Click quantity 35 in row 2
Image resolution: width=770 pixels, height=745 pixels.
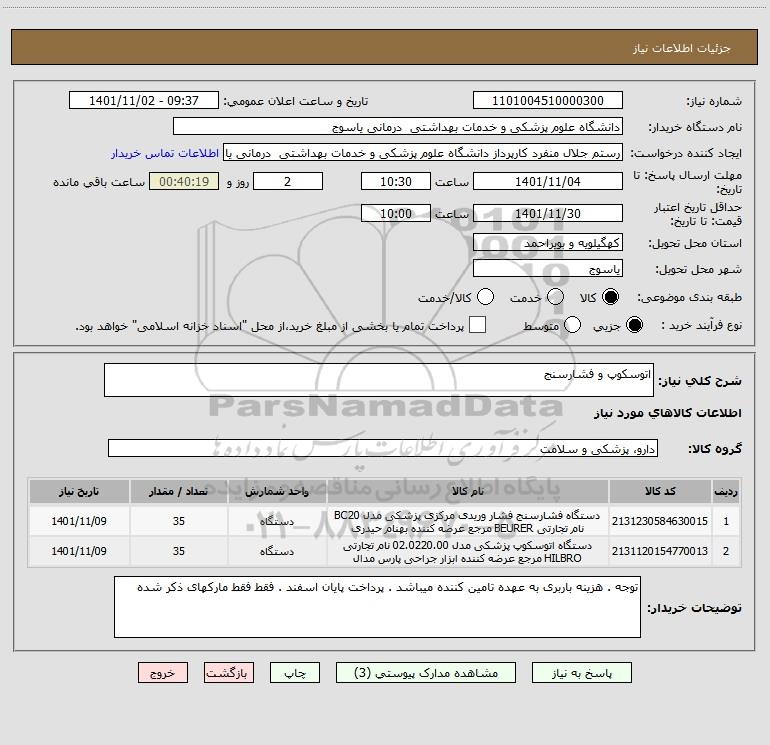click(179, 551)
